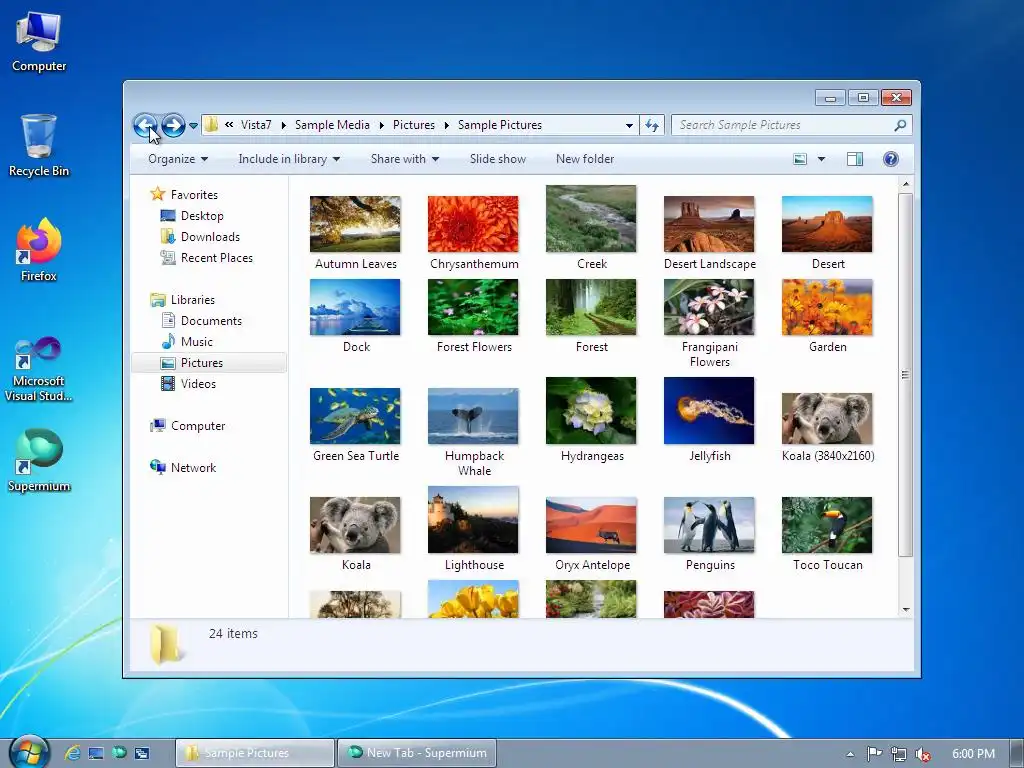Click the scroll up arrow of file list

tap(906, 185)
